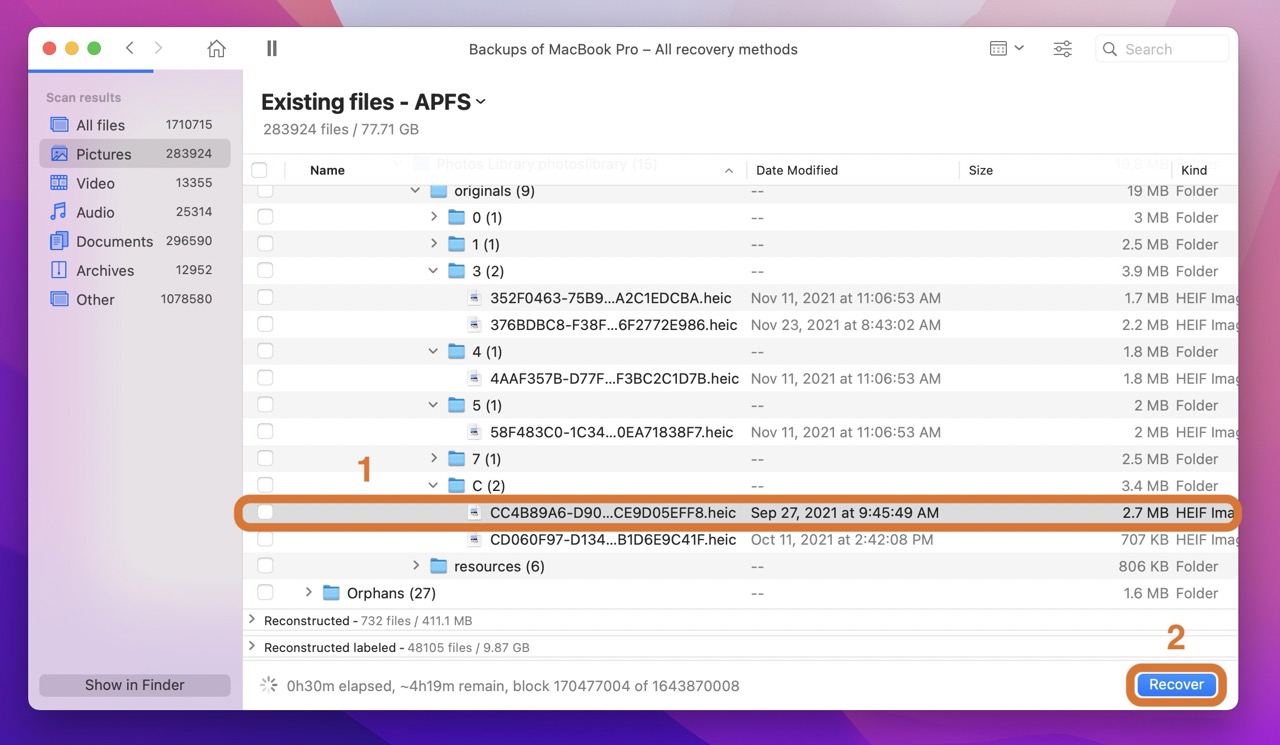1280x745 pixels.
Task: Open the filter sliders icon
Action: click(x=1063, y=48)
